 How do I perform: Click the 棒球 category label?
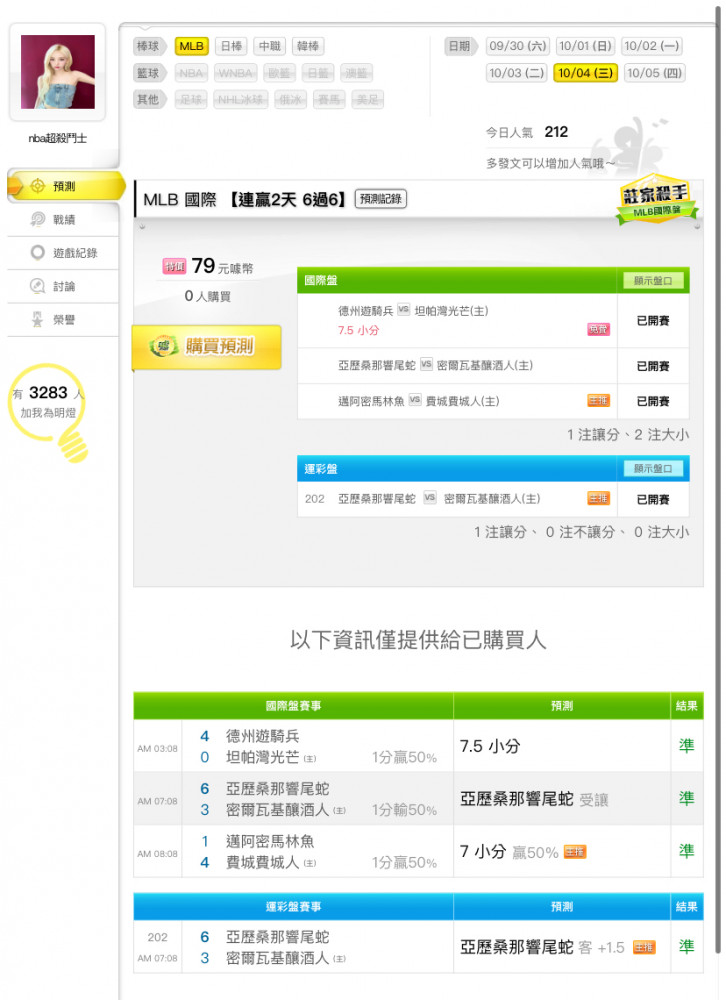pyautogui.click(x=149, y=46)
